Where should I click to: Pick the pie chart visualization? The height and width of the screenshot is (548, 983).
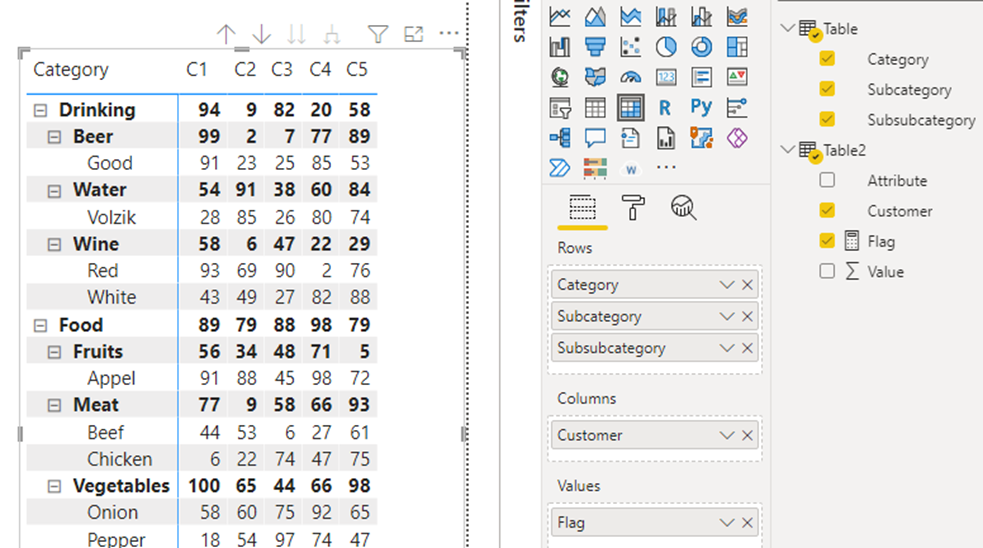666,46
